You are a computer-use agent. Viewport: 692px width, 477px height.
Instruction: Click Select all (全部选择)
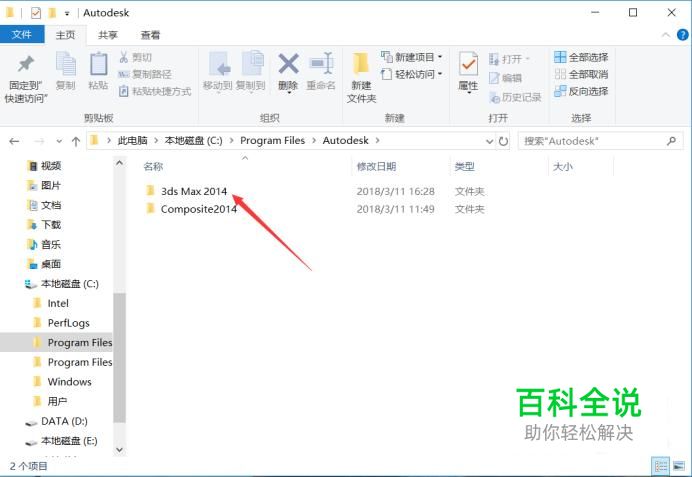(581, 57)
